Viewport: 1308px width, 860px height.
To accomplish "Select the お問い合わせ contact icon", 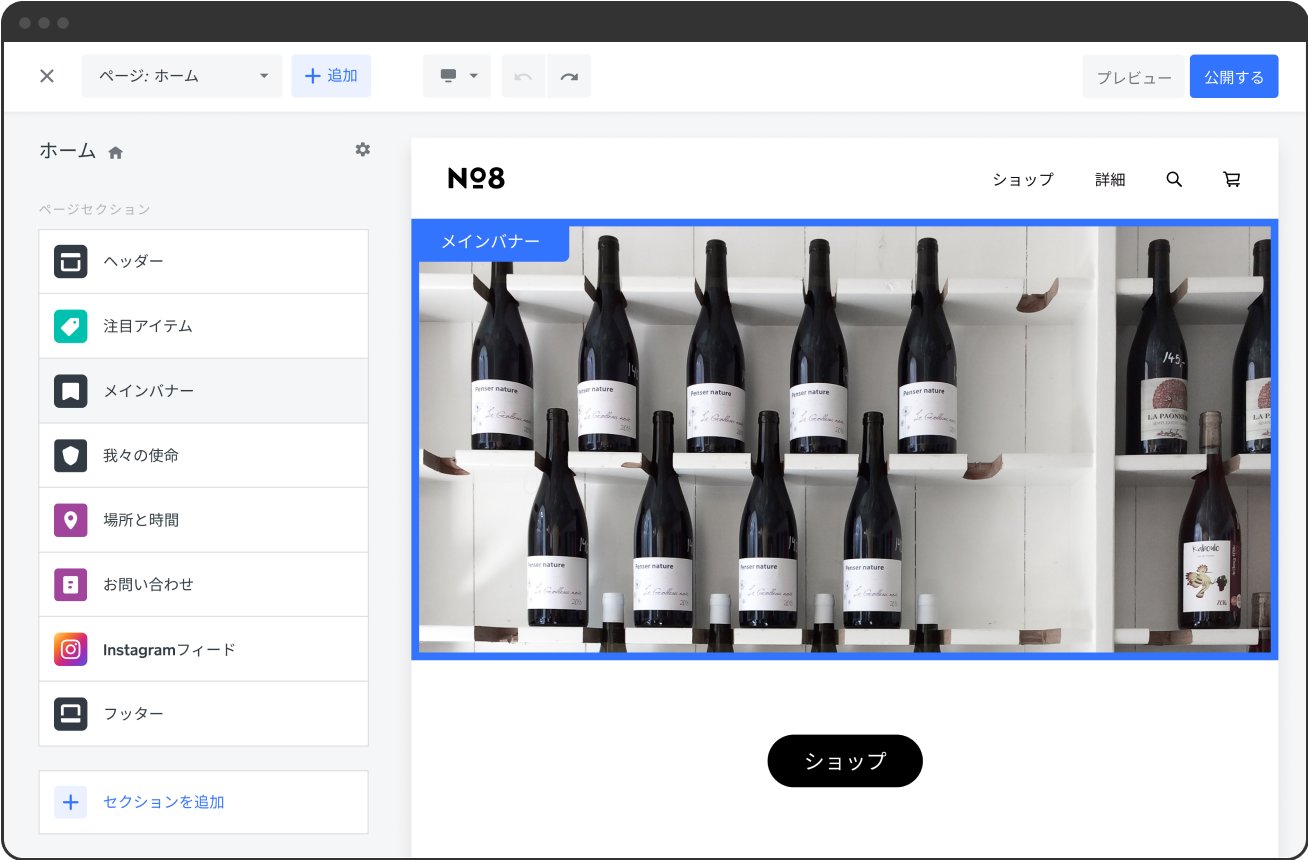I will pyautogui.click(x=70, y=585).
